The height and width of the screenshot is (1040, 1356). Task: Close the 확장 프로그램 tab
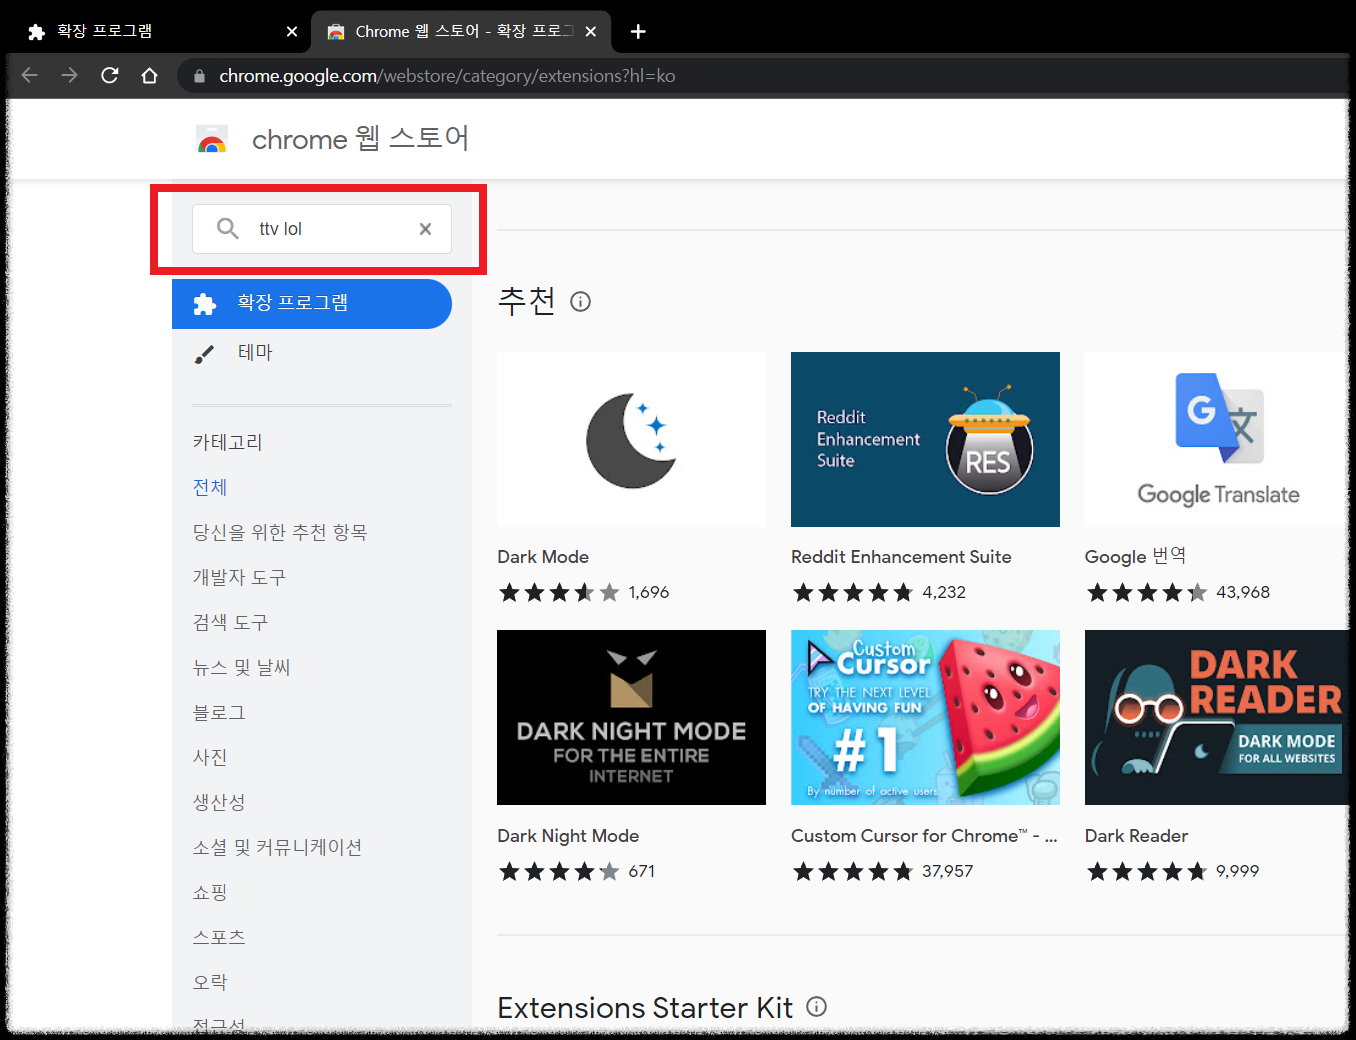point(292,31)
